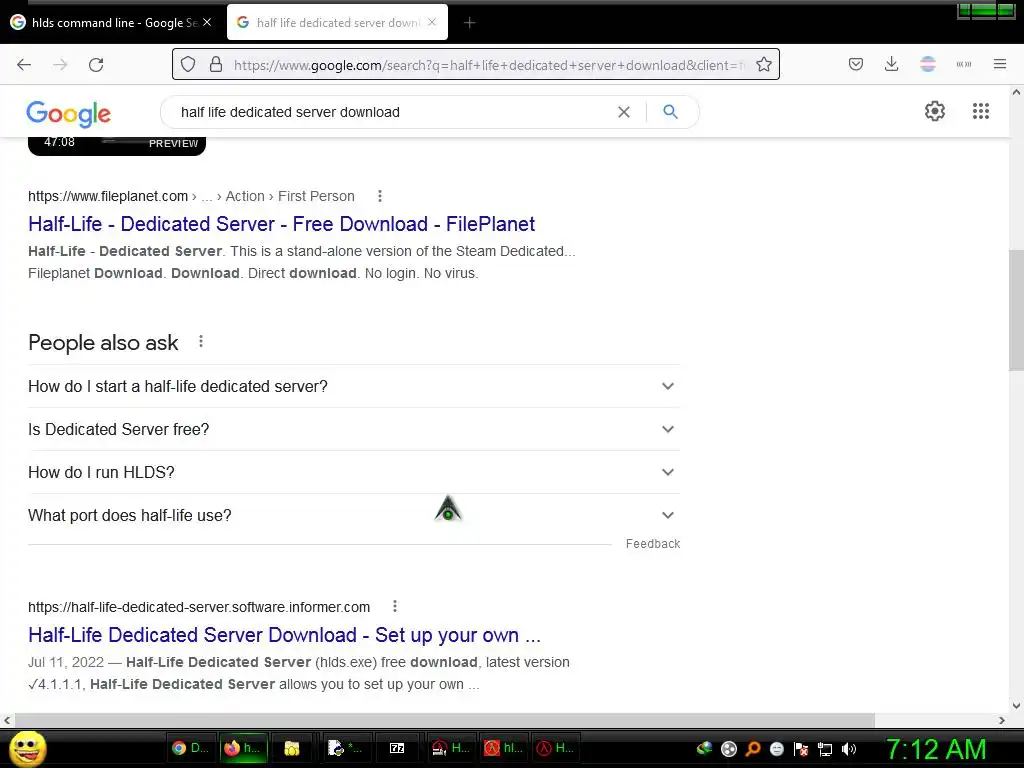Expand 'How do I start a half-life dedicated server?'
Image resolution: width=1024 pixels, height=768 pixels.
click(x=354, y=386)
